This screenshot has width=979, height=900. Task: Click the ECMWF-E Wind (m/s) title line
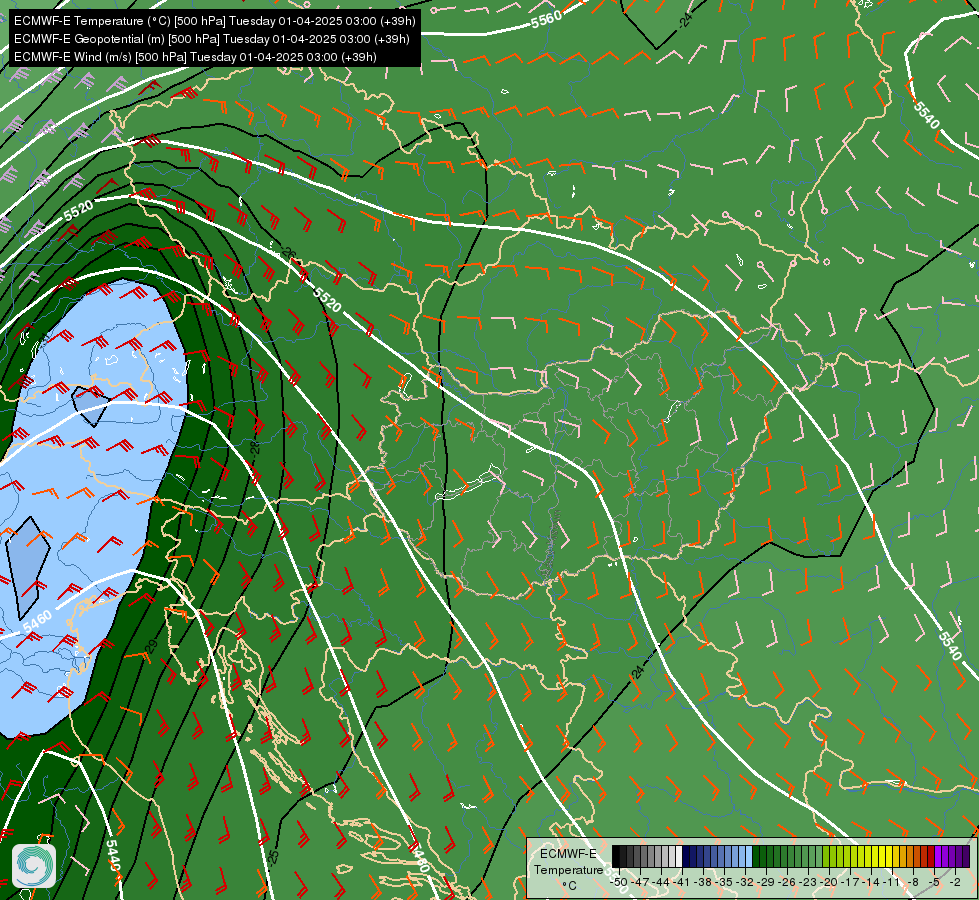[x=195, y=57]
